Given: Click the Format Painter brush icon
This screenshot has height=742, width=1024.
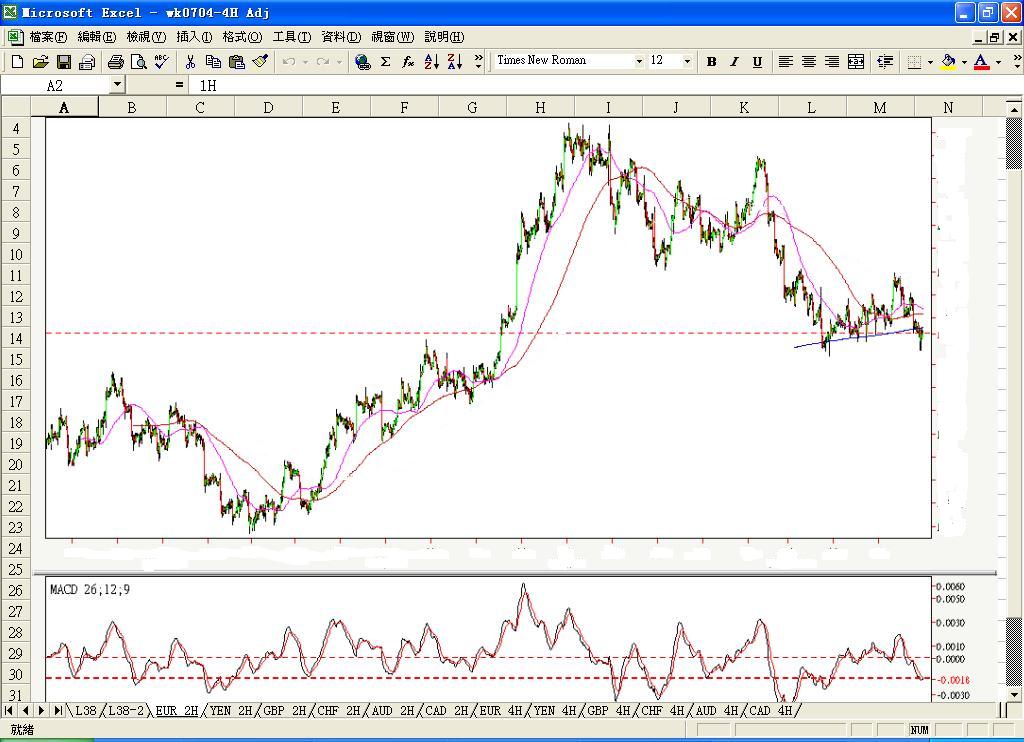Looking at the screenshot, I should pos(260,62).
